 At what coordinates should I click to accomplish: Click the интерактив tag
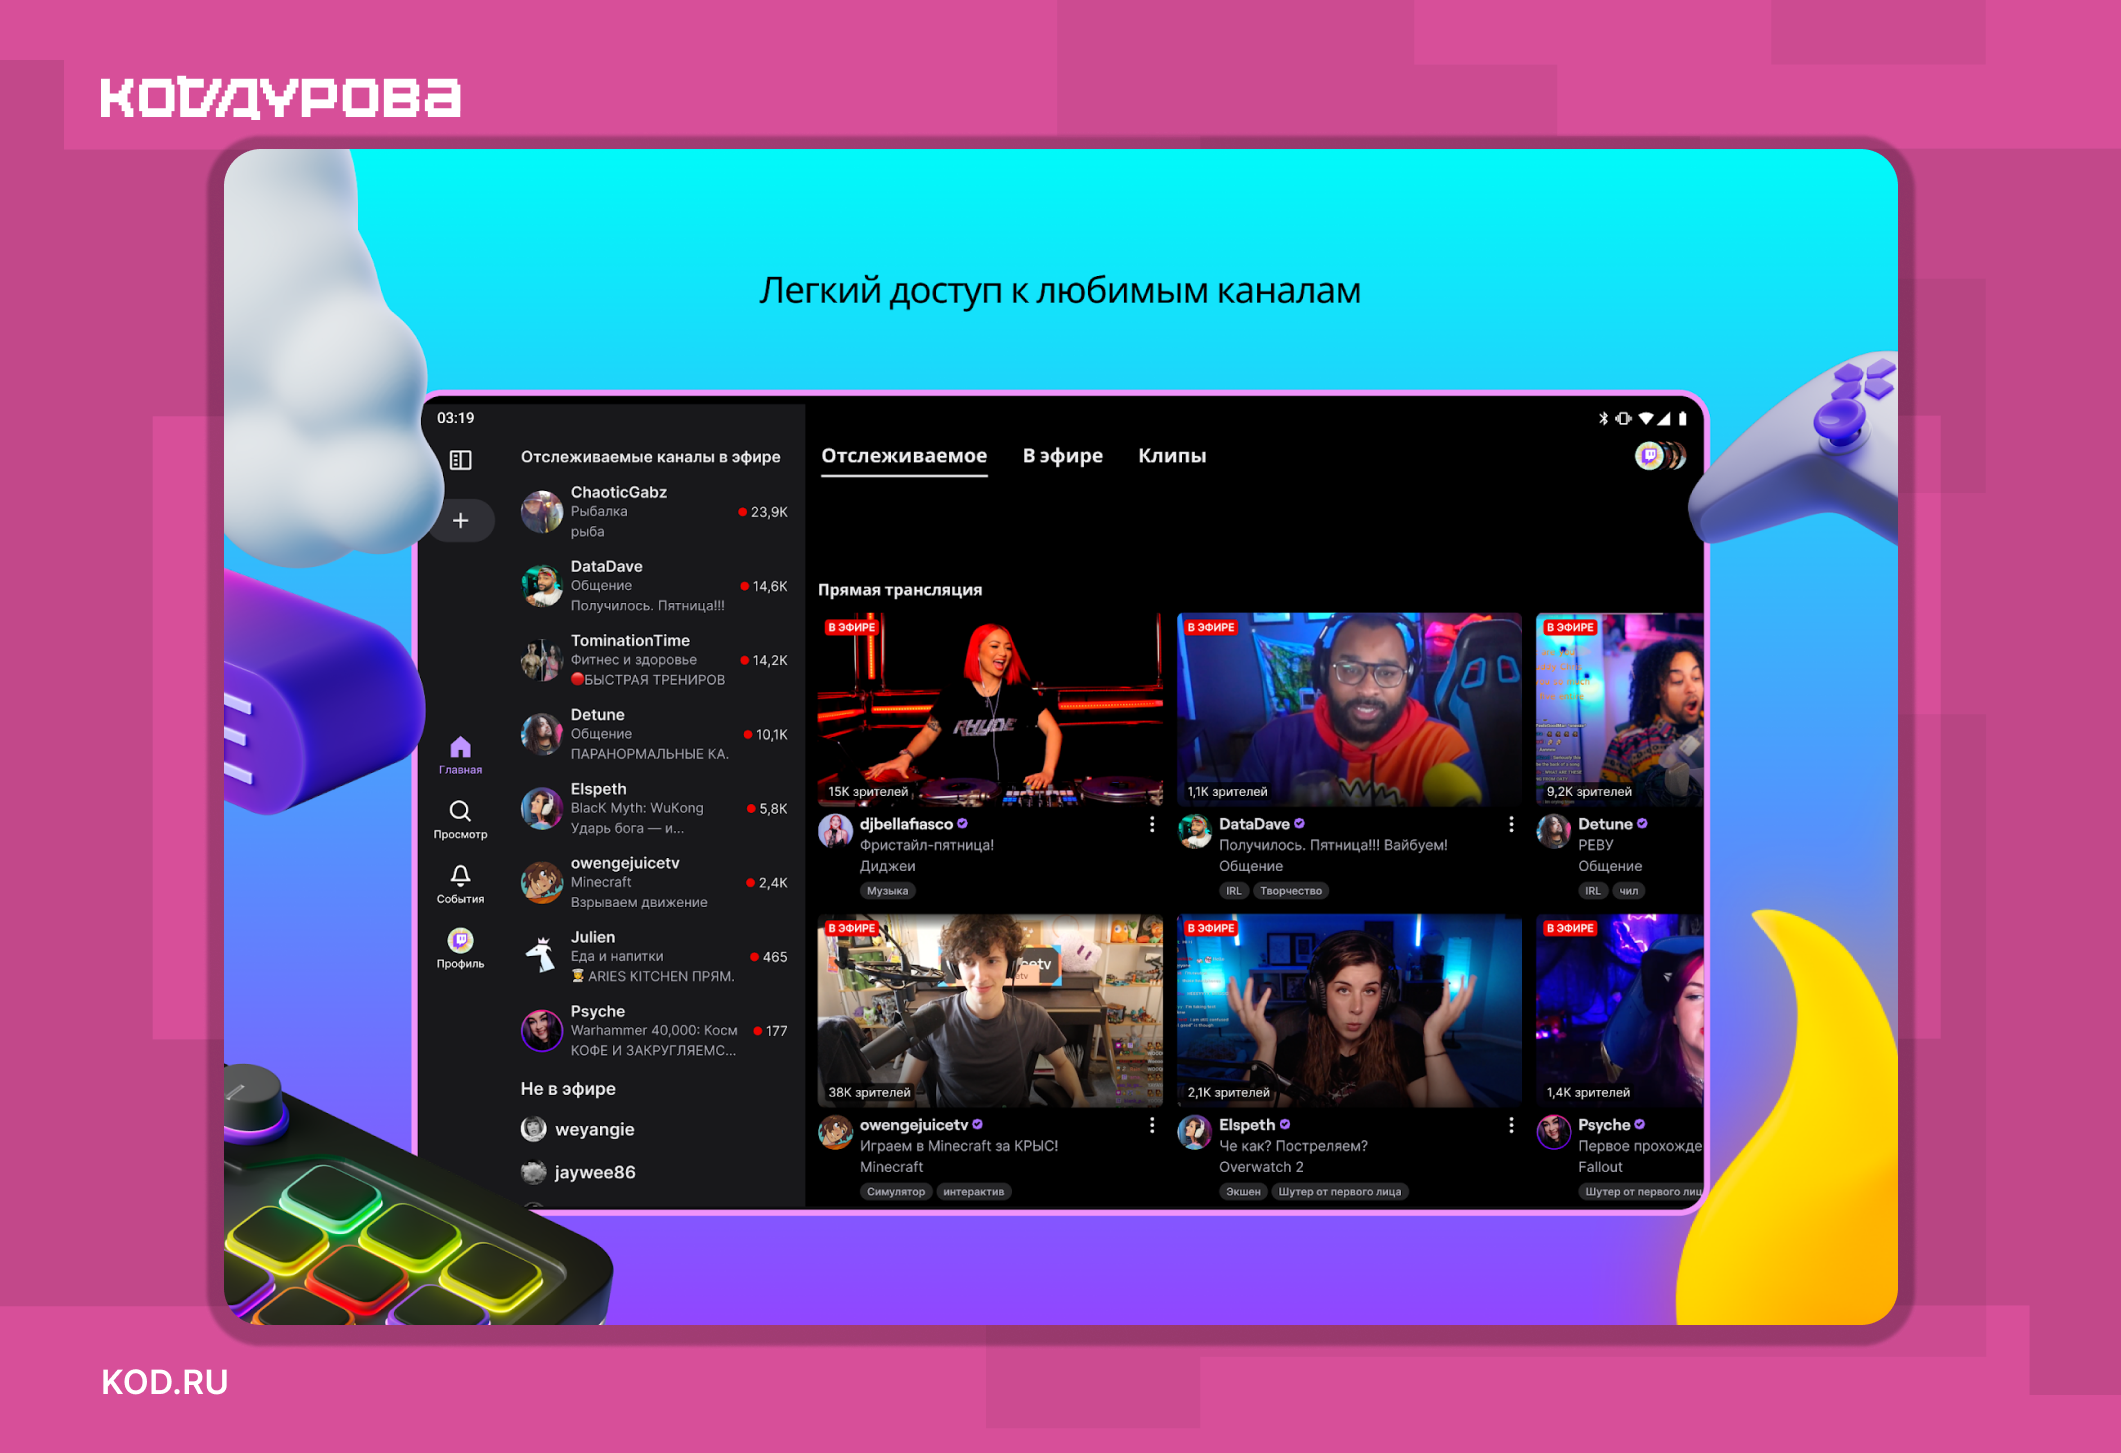click(974, 1192)
